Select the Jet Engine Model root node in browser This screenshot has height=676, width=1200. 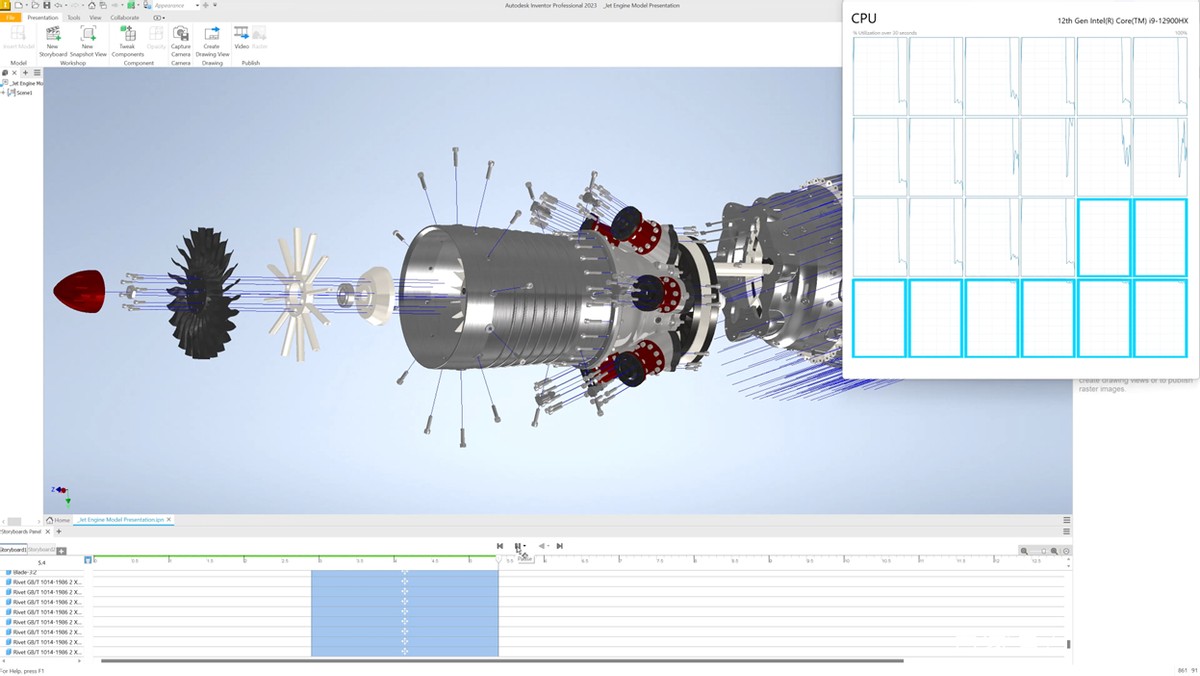(23, 83)
